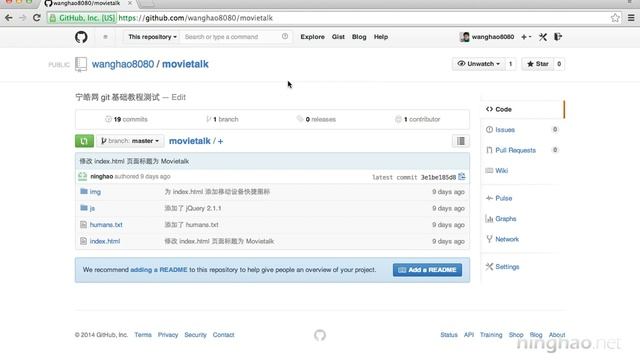Open the 1 contributor link
Screen dimensions: 640x360
418,119
